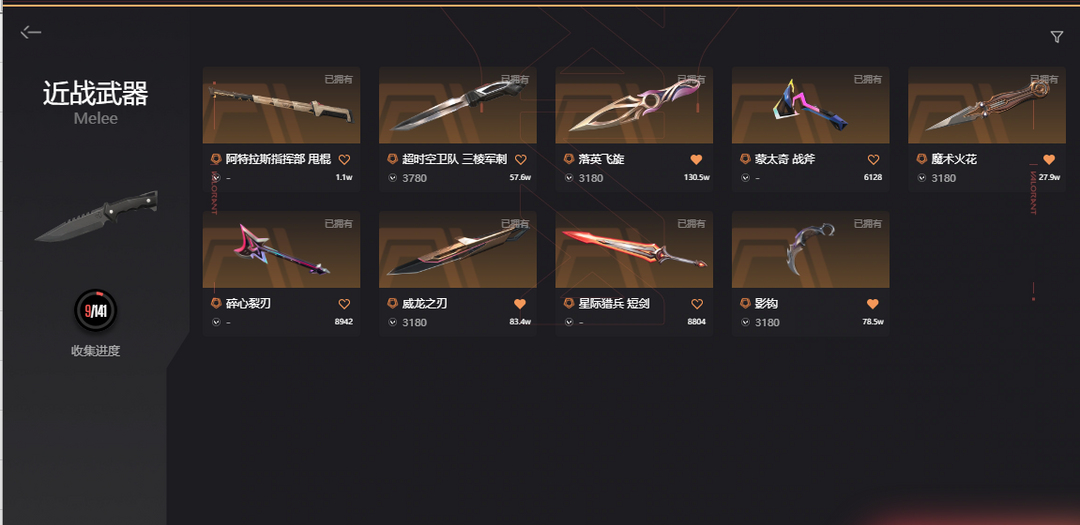Open the 威龙之刃 skin title
The width and height of the screenshot is (1080, 525).
[425, 304]
